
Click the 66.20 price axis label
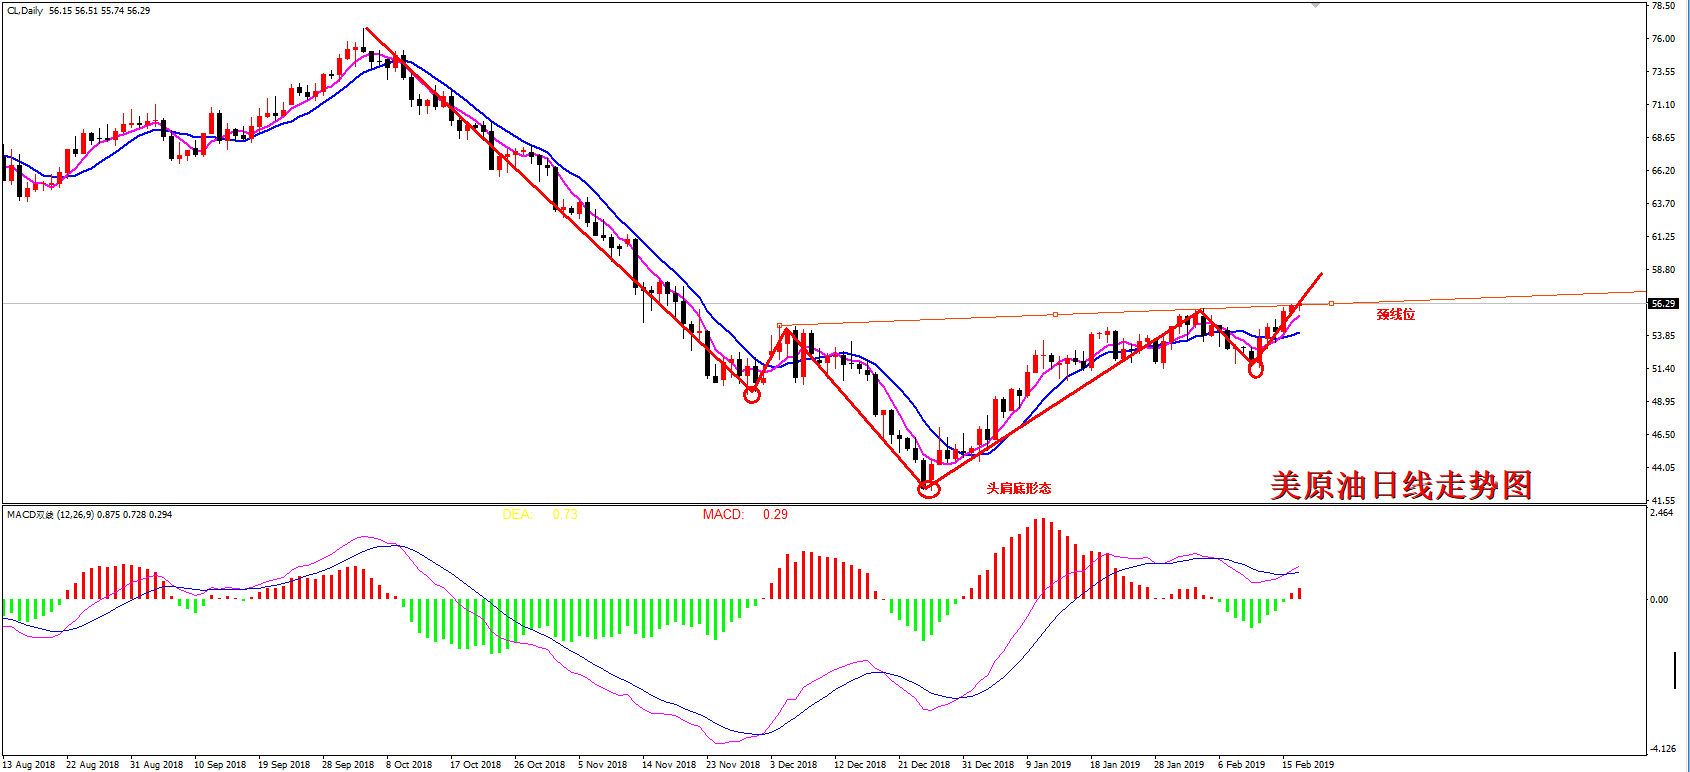tap(1663, 171)
